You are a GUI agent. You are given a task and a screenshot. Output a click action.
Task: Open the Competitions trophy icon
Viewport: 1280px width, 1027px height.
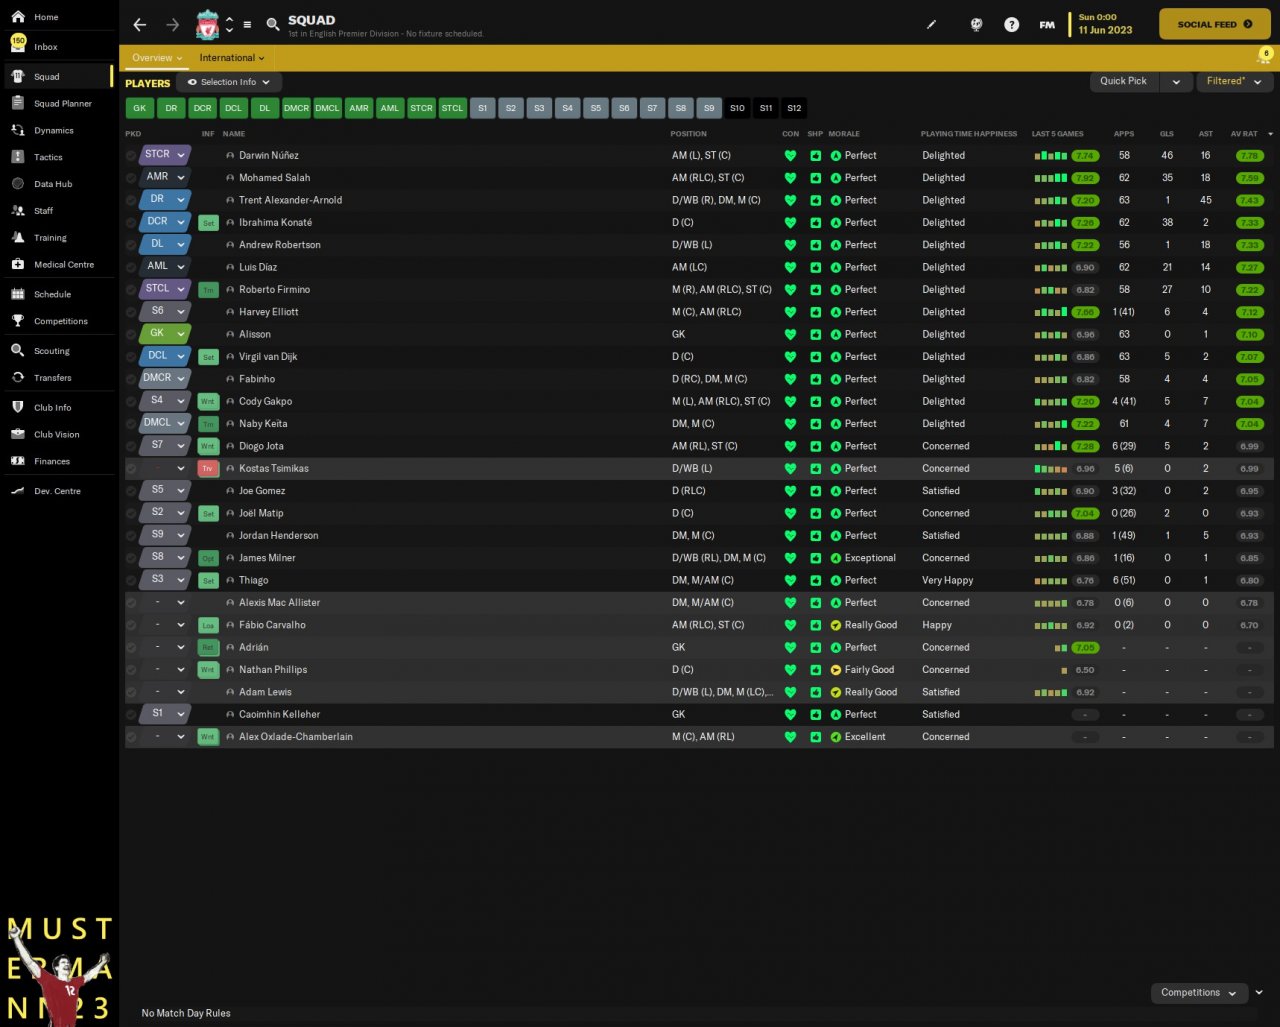coord(18,321)
